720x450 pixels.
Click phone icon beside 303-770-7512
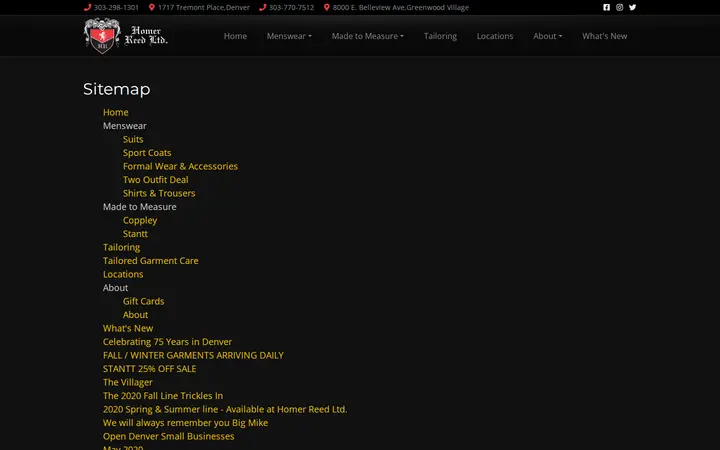pos(263,7)
